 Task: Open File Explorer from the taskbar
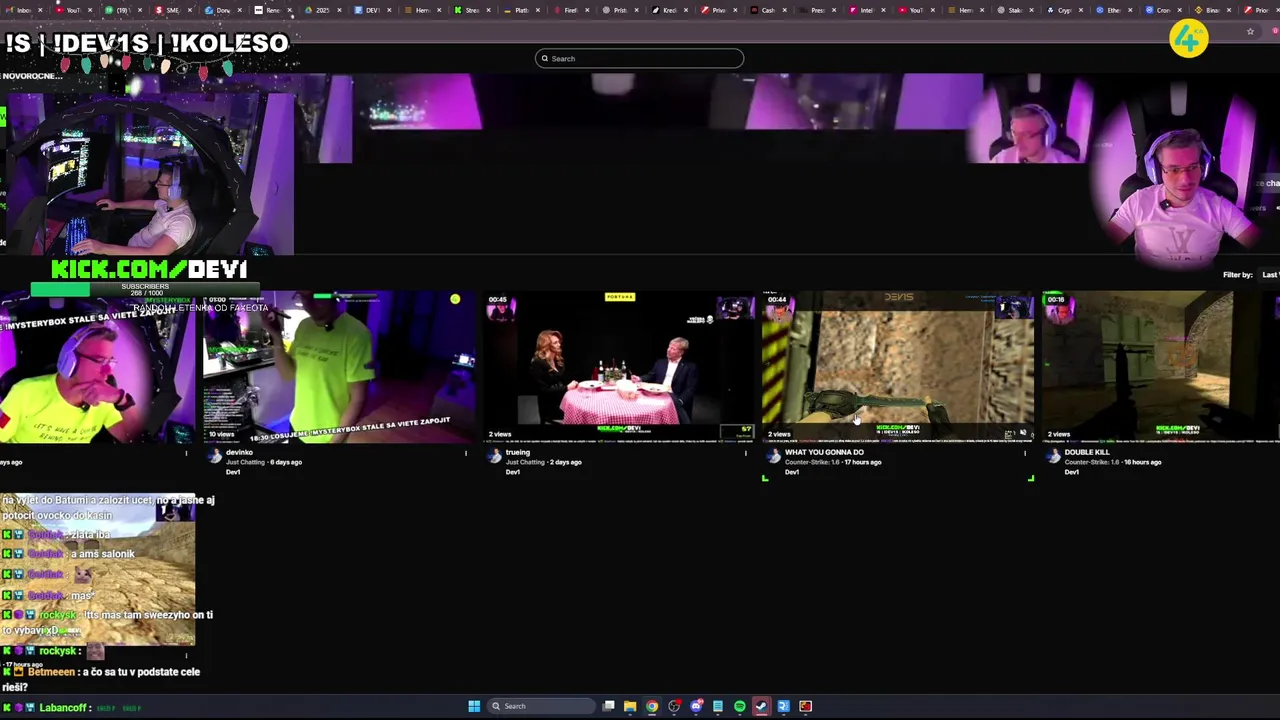pyautogui.click(x=630, y=706)
